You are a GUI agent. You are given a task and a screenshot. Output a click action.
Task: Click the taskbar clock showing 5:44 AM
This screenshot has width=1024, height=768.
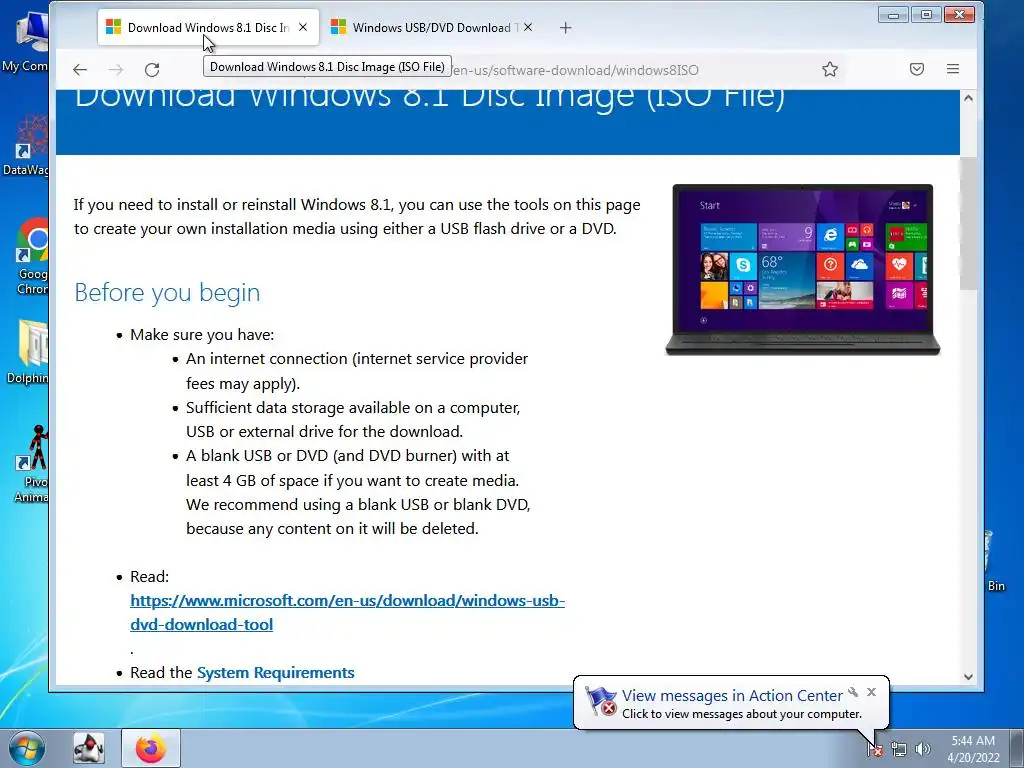pos(973,749)
